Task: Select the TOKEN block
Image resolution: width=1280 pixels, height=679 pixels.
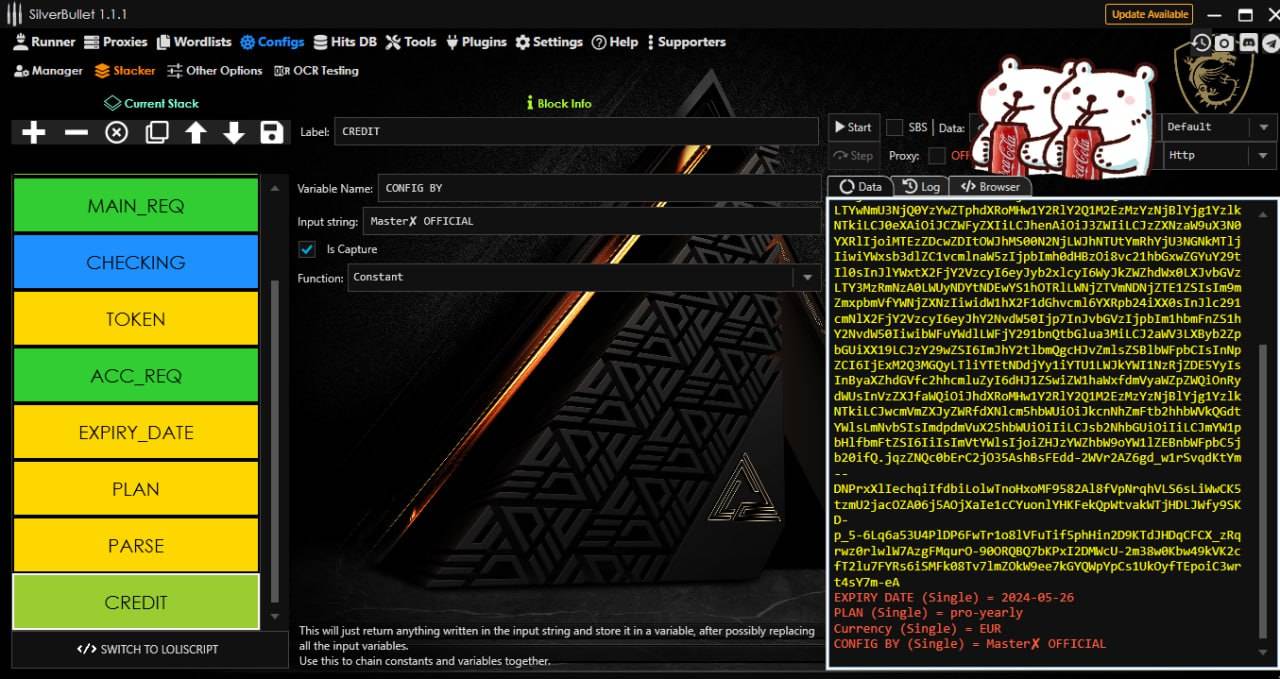Action: click(x=135, y=319)
